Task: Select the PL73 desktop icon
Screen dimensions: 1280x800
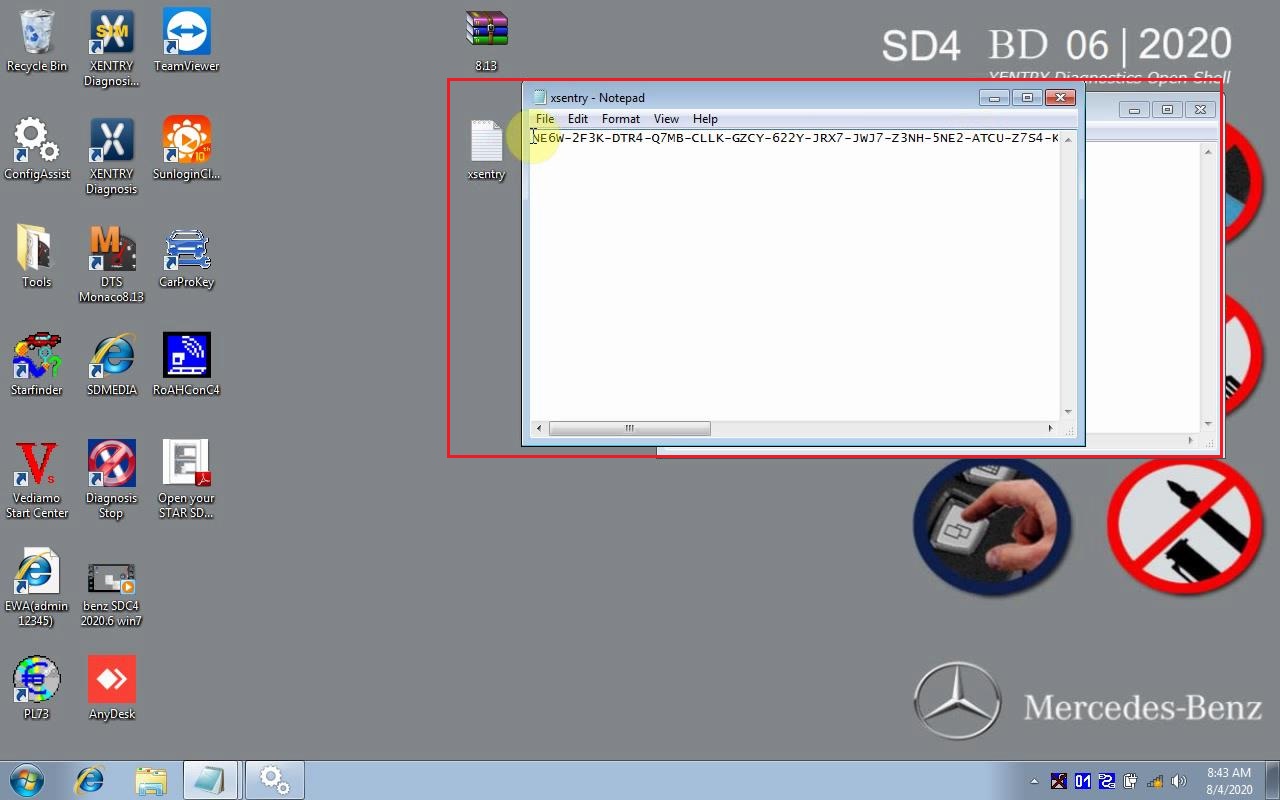Action: pyautogui.click(x=37, y=690)
